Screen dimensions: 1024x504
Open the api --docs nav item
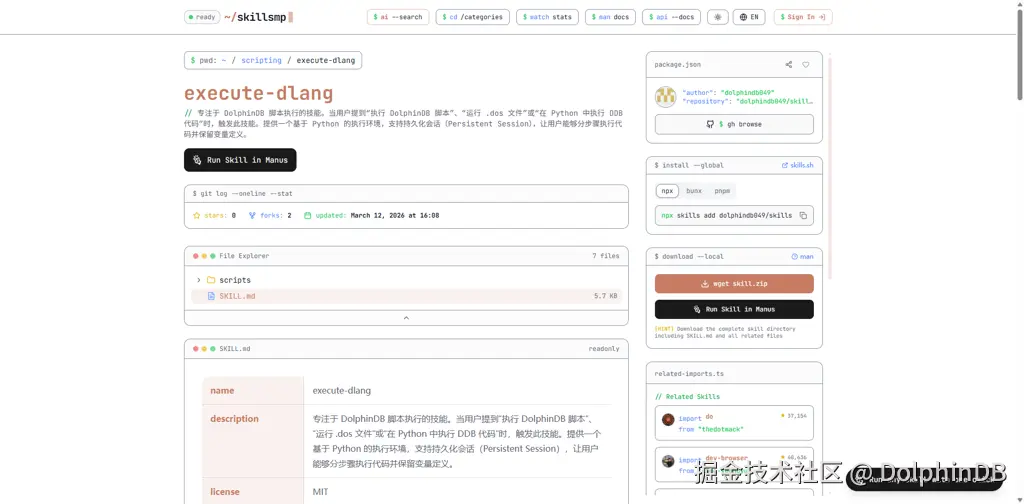671,17
